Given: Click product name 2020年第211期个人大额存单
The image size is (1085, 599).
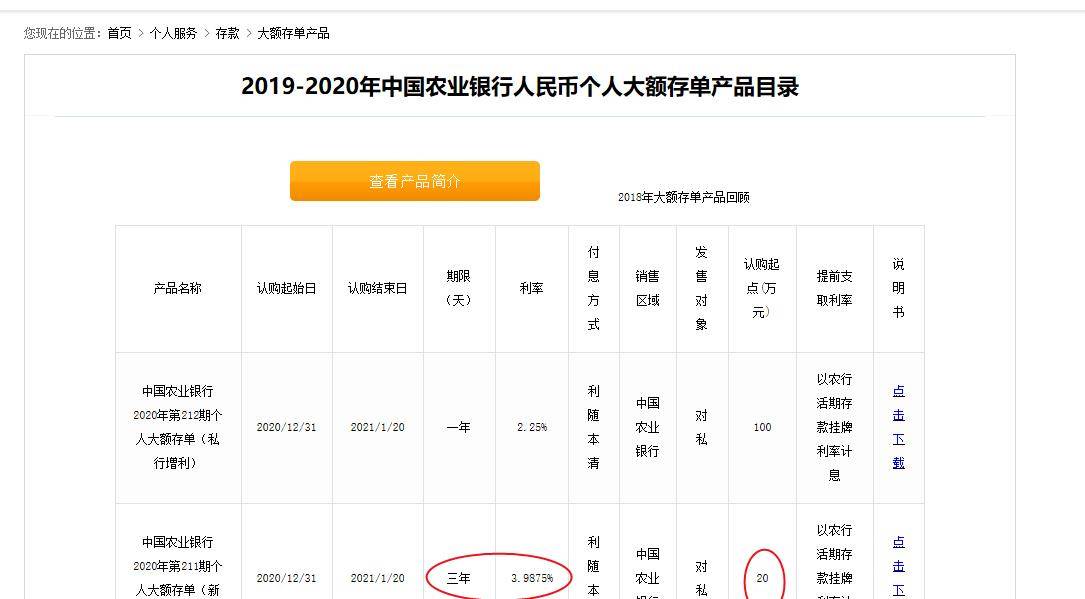Looking at the screenshot, I should point(178,566).
